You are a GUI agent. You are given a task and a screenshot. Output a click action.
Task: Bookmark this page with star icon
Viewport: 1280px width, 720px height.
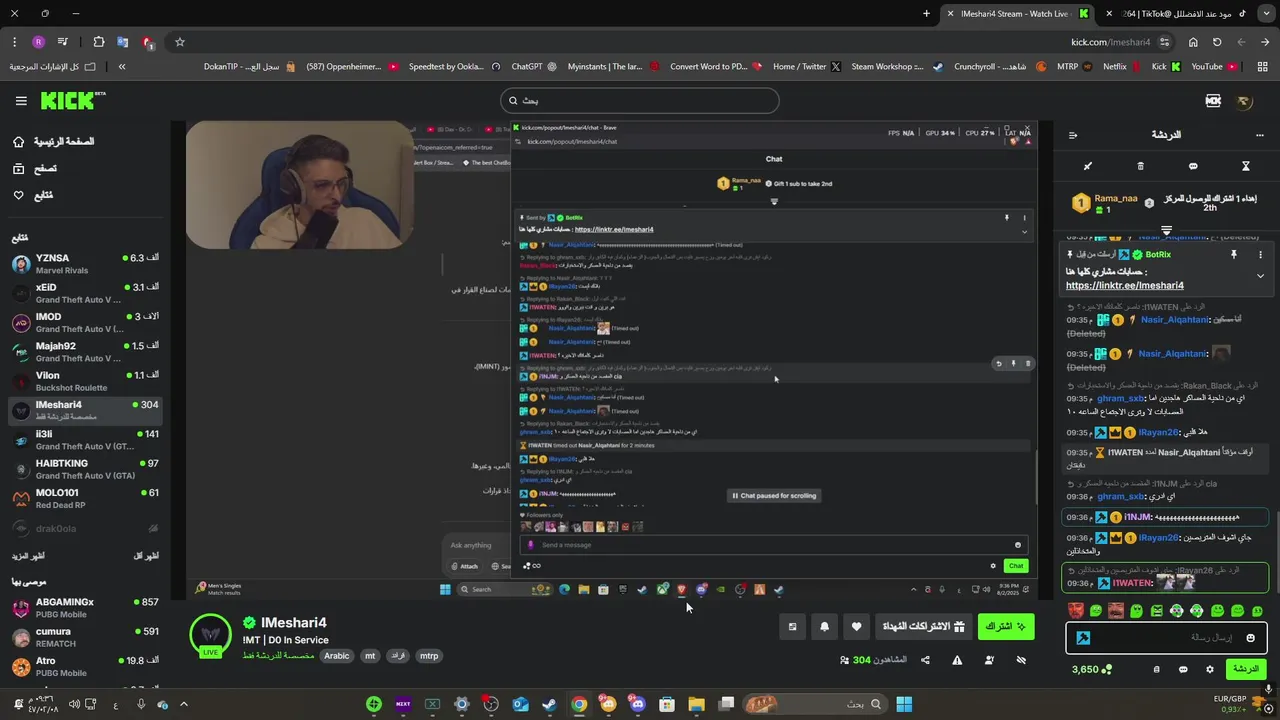pyautogui.click(x=180, y=42)
